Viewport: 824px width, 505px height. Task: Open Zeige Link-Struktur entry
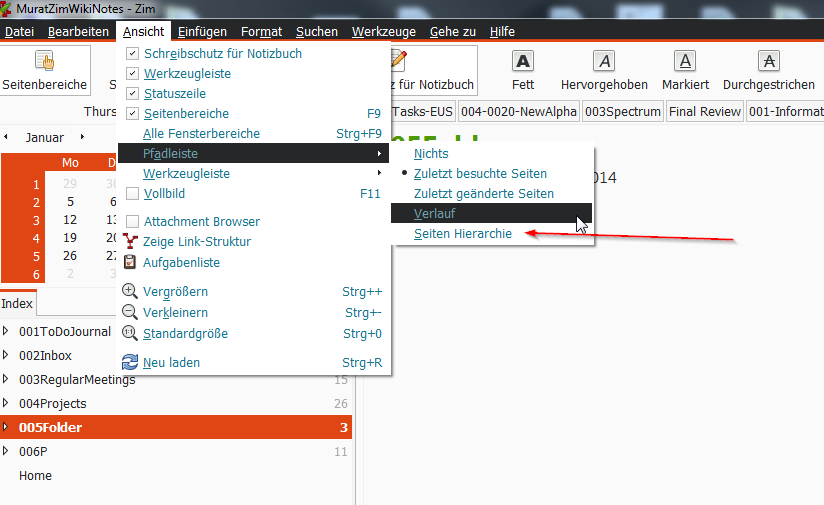pos(197,242)
